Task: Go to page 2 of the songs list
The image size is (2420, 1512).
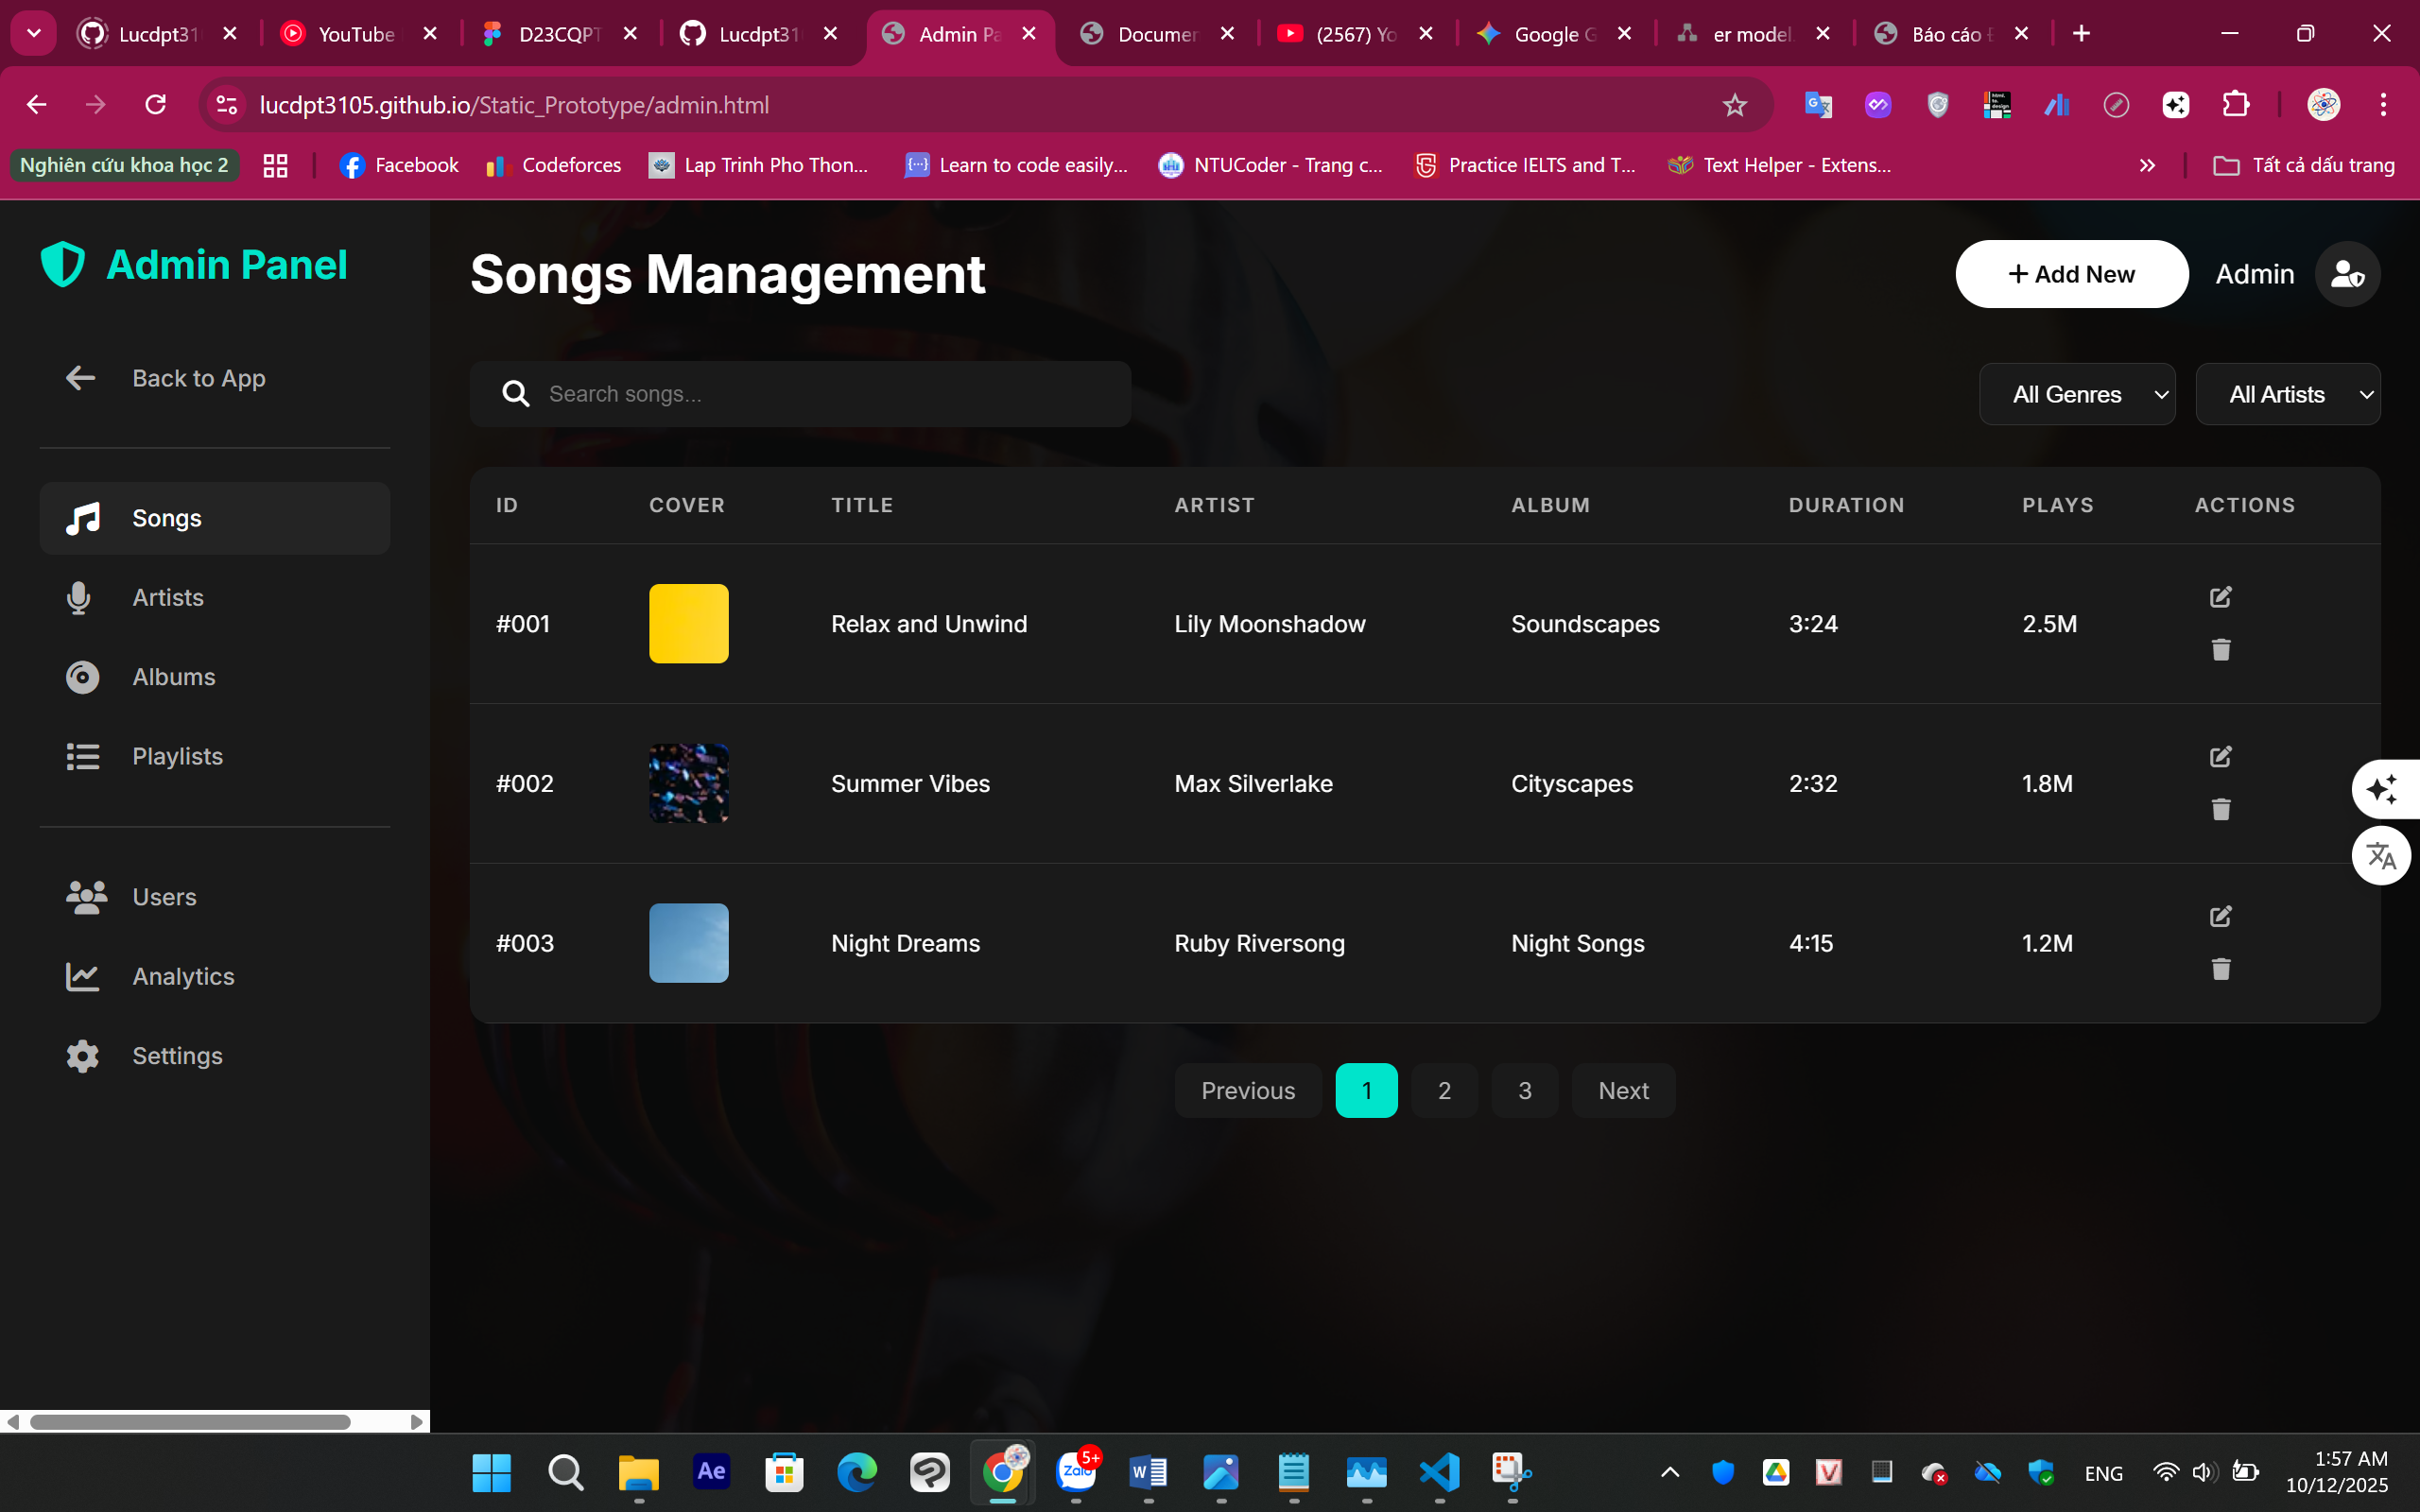Action: coord(1444,1090)
